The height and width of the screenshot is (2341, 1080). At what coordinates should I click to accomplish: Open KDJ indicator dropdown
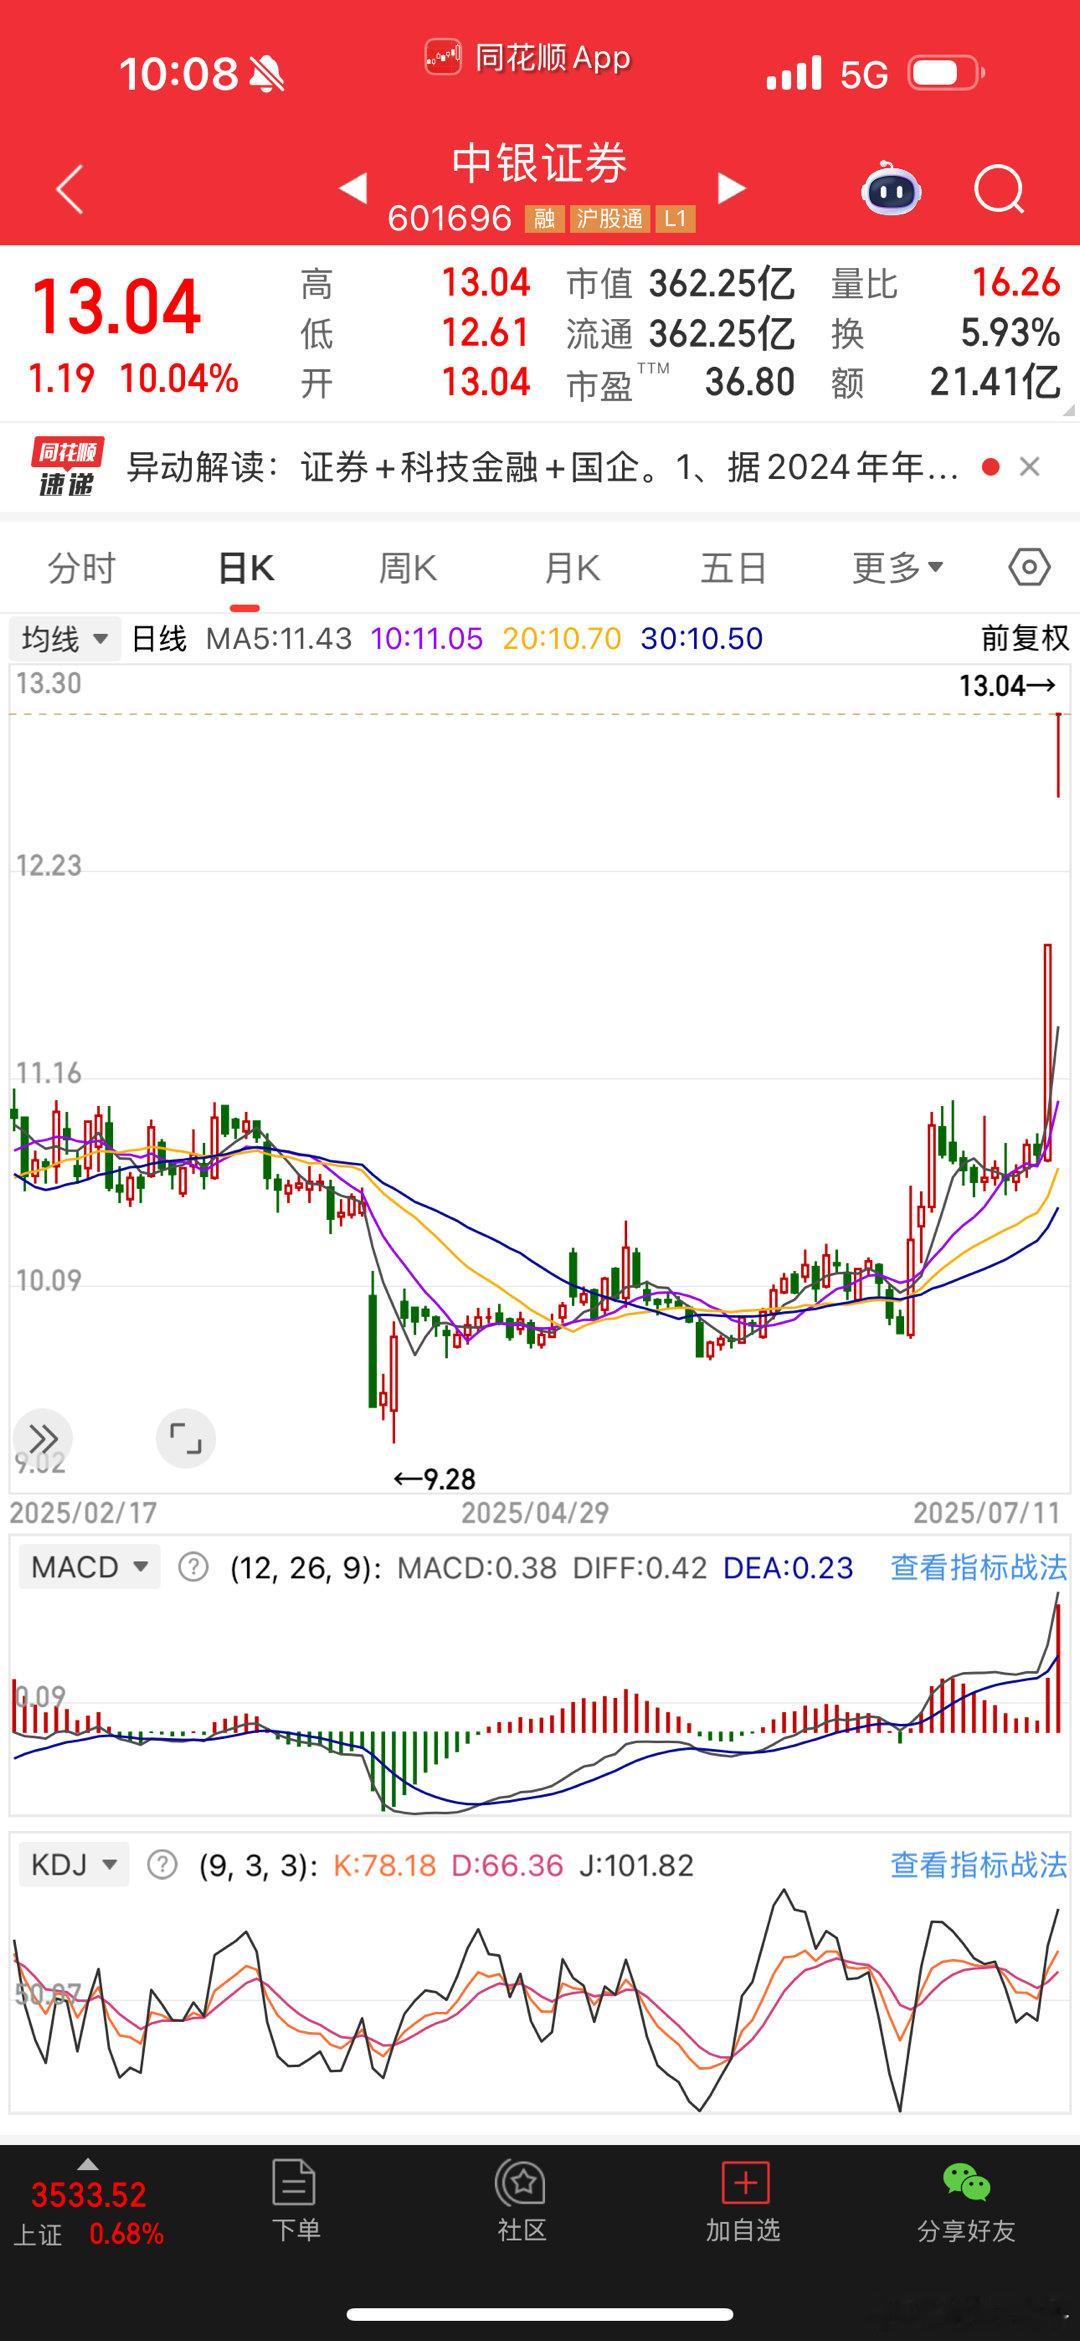tap(74, 1865)
